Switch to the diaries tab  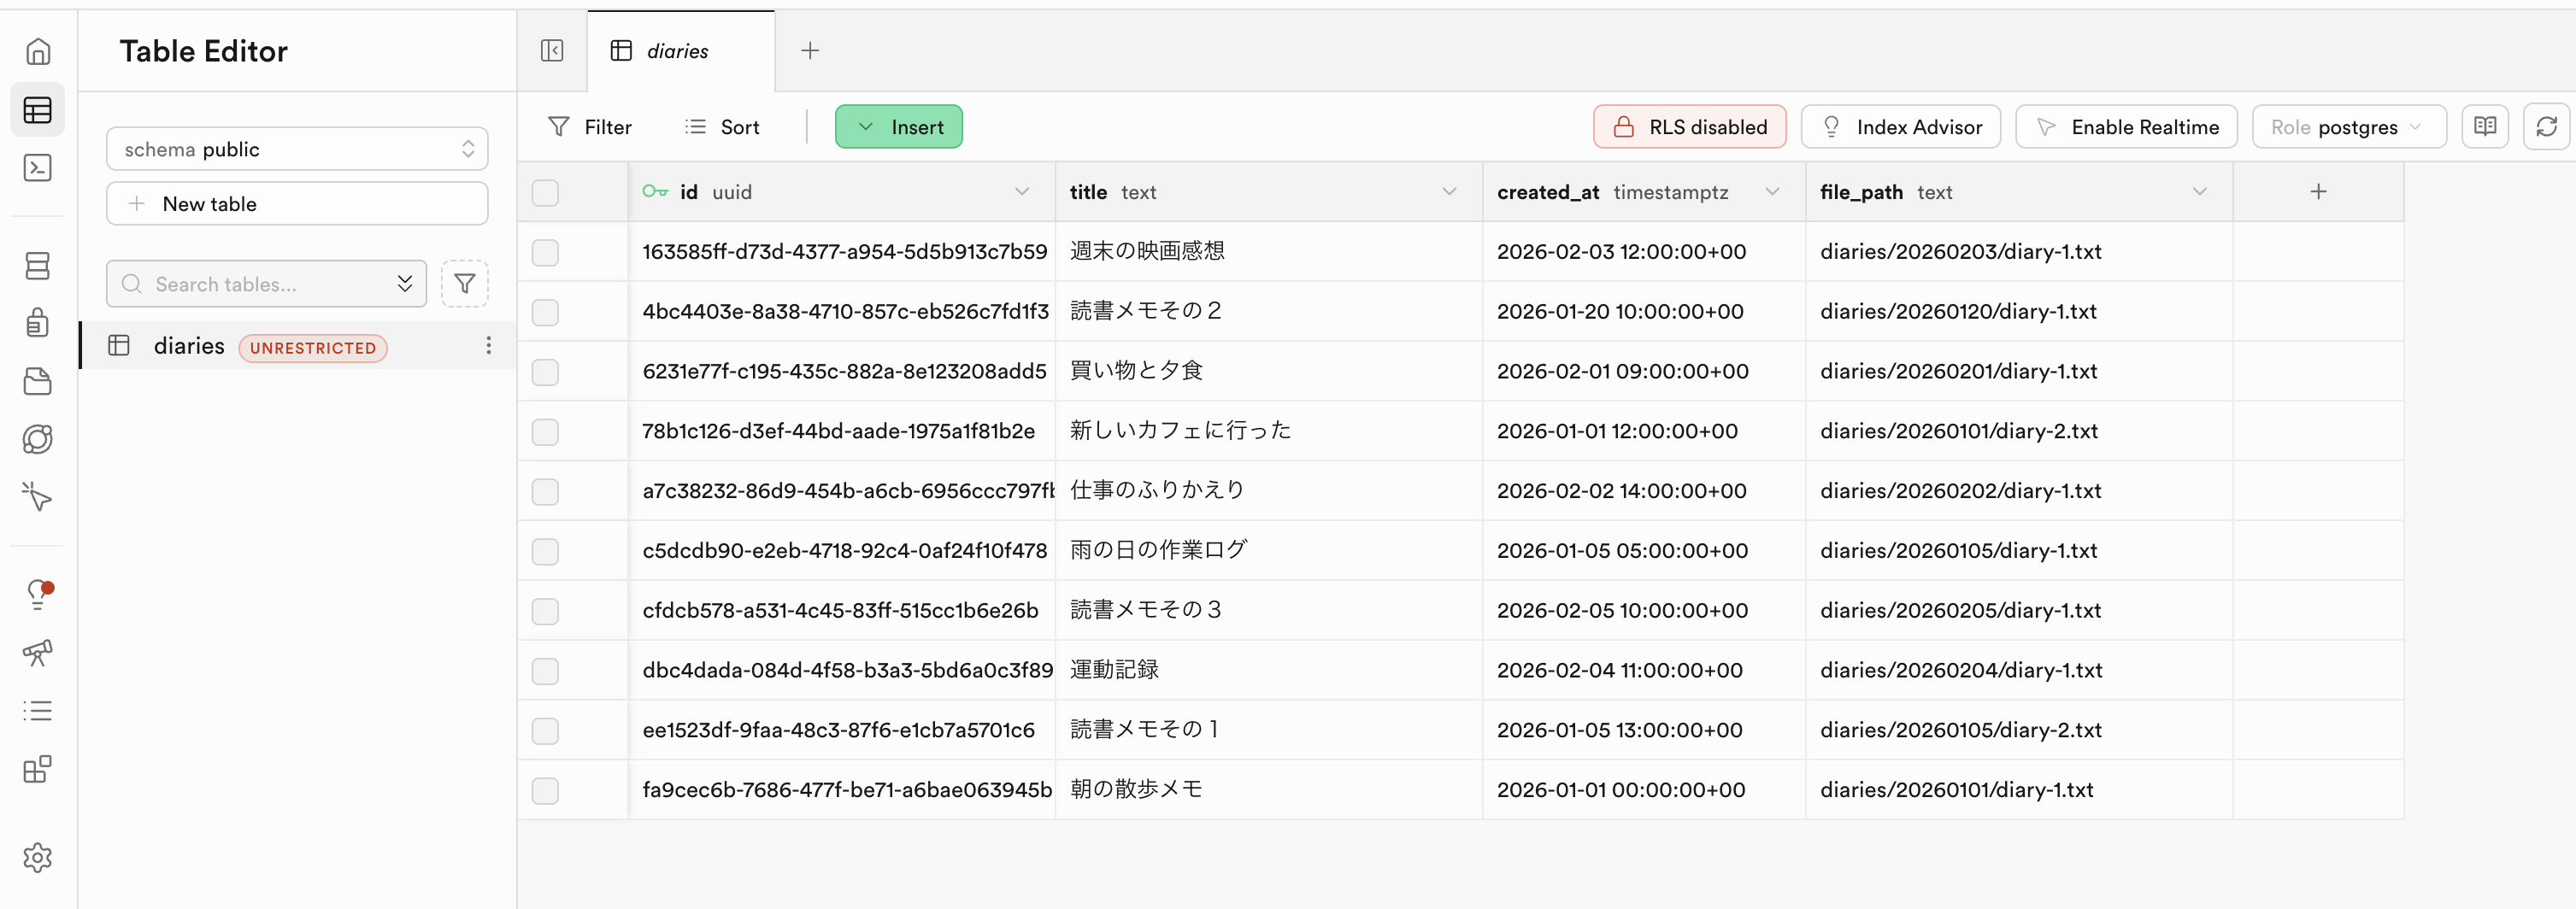point(677,51)
